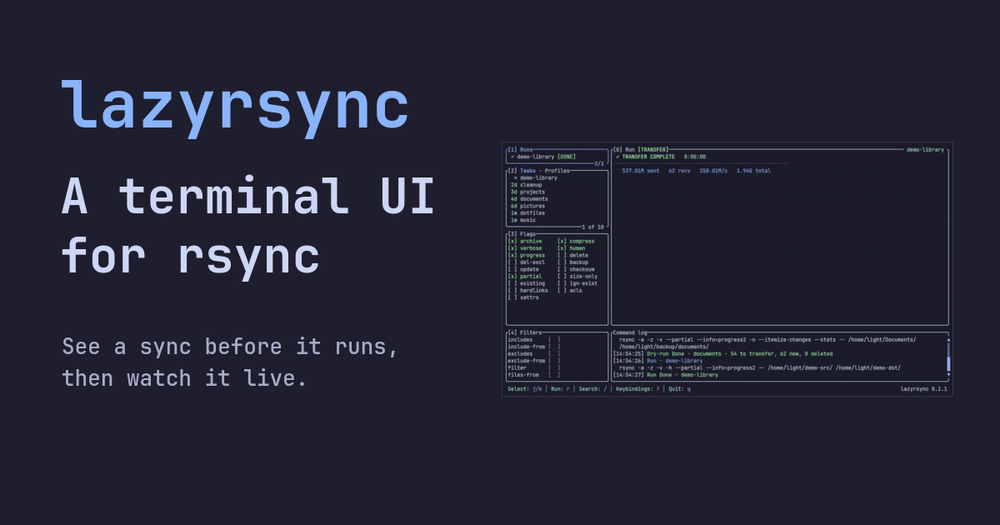Image resolution: width=1000 pixels, height=525 pixels.
Task: Click the checkmark beside demo-library [DONE]
Action: click(x=512, y=156)
